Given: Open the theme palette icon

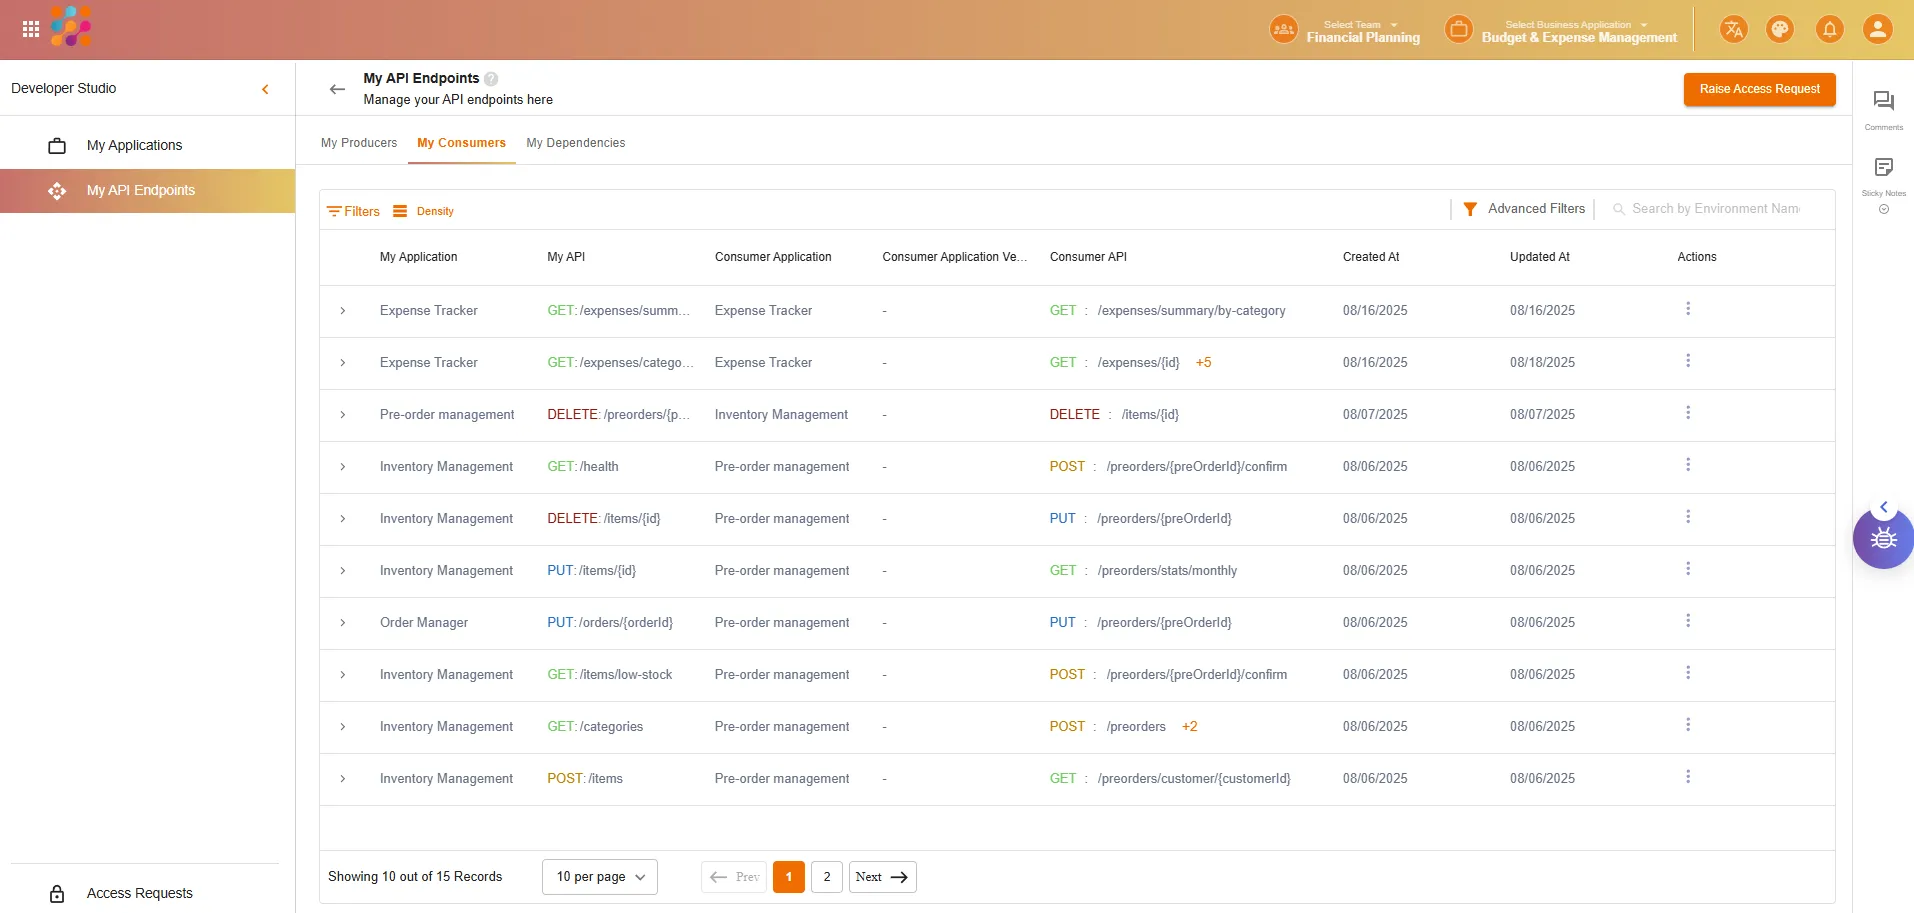Looking at the screenshot, I should coord(1780,29).
